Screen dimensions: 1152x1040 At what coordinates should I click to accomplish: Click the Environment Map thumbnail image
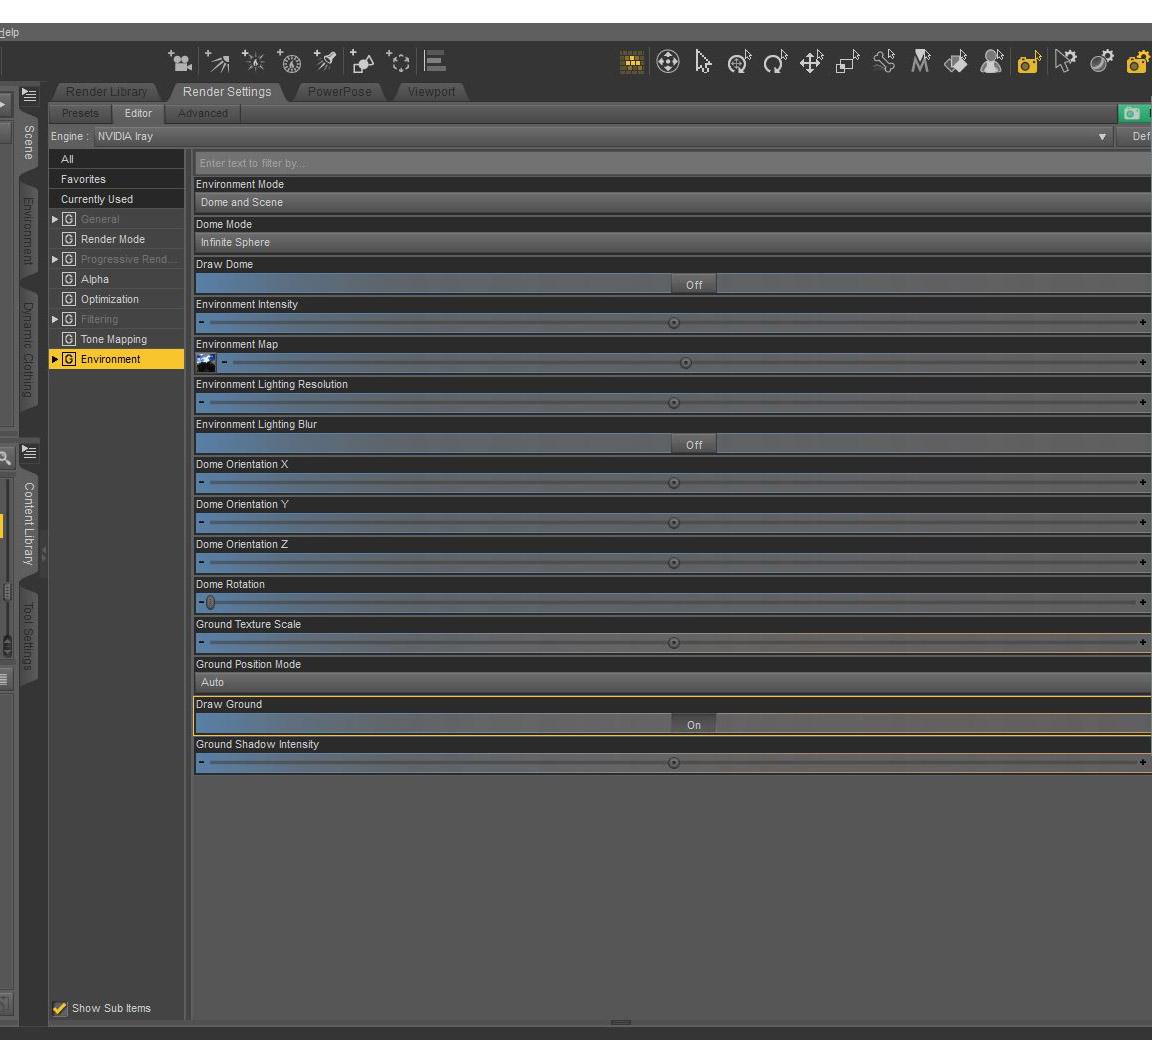pos(206,363)
